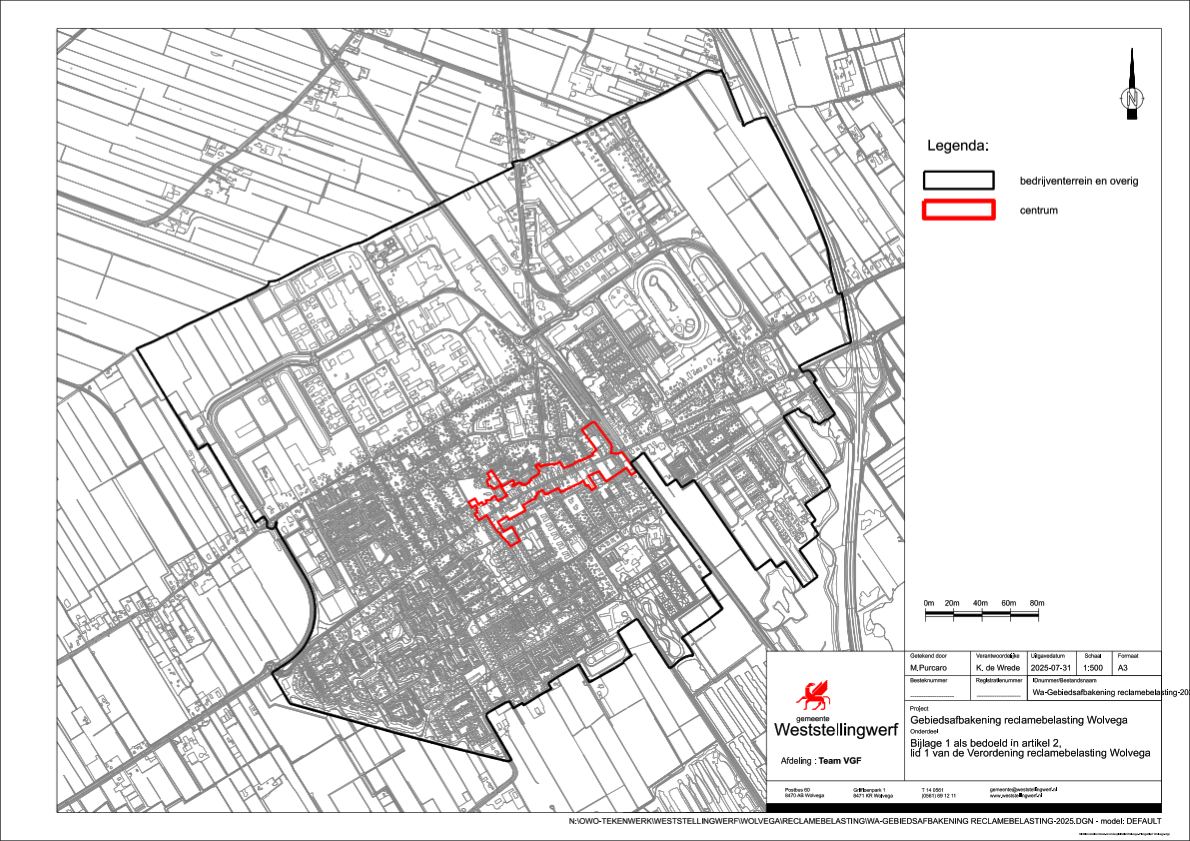Click the issue date 2025-07-31
Viewport: 1190px width, 841px height.
(x=1055, y=667)
